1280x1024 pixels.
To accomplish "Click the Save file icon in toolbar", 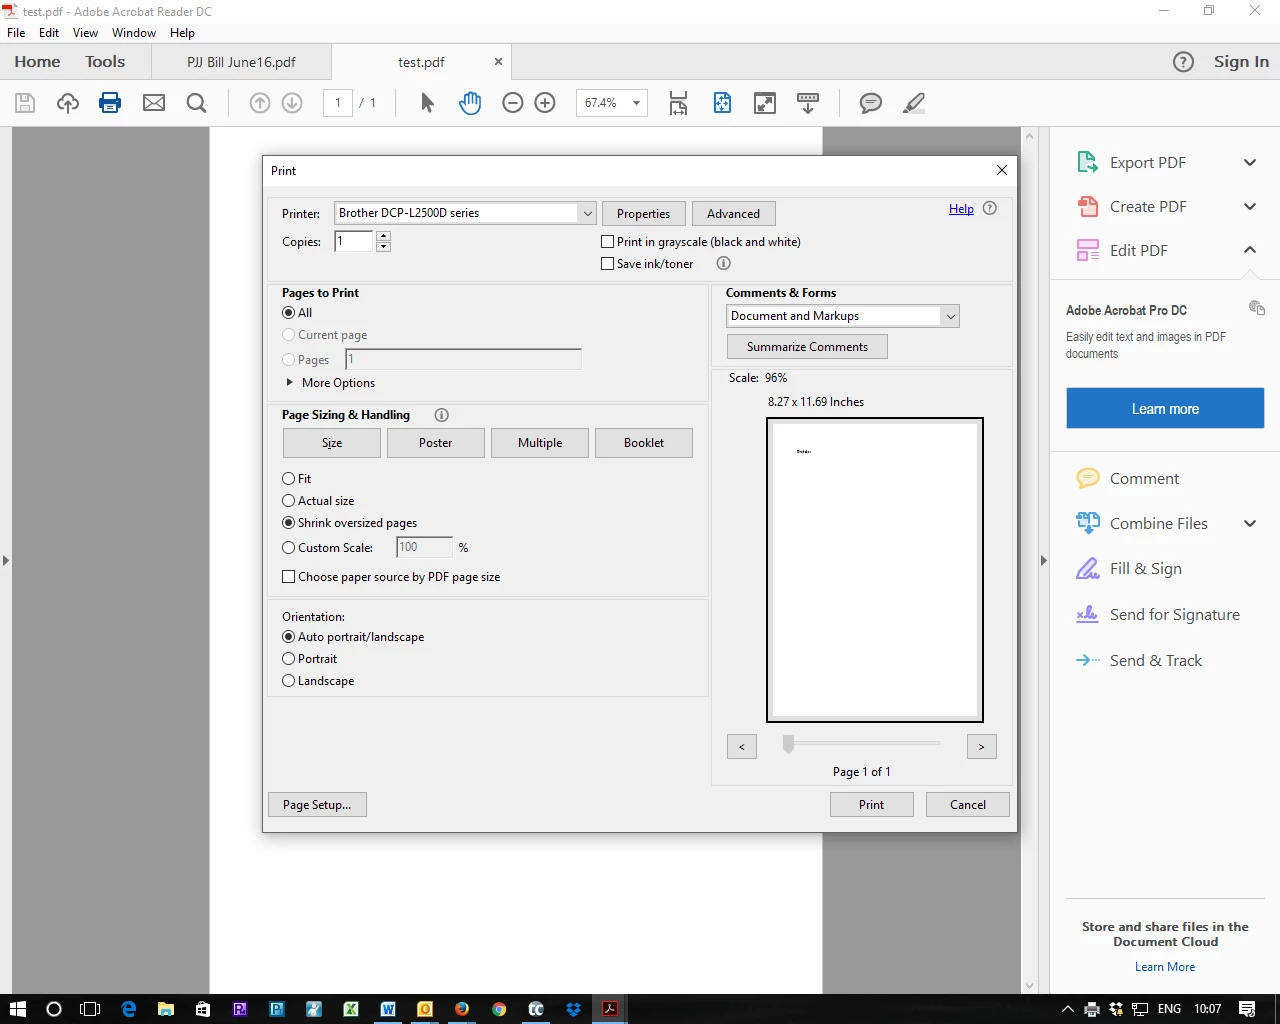I will [x=25, y=103].
